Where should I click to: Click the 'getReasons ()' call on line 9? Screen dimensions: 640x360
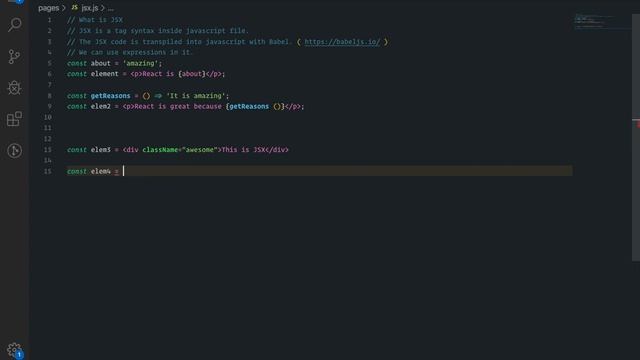coord(256,107)
